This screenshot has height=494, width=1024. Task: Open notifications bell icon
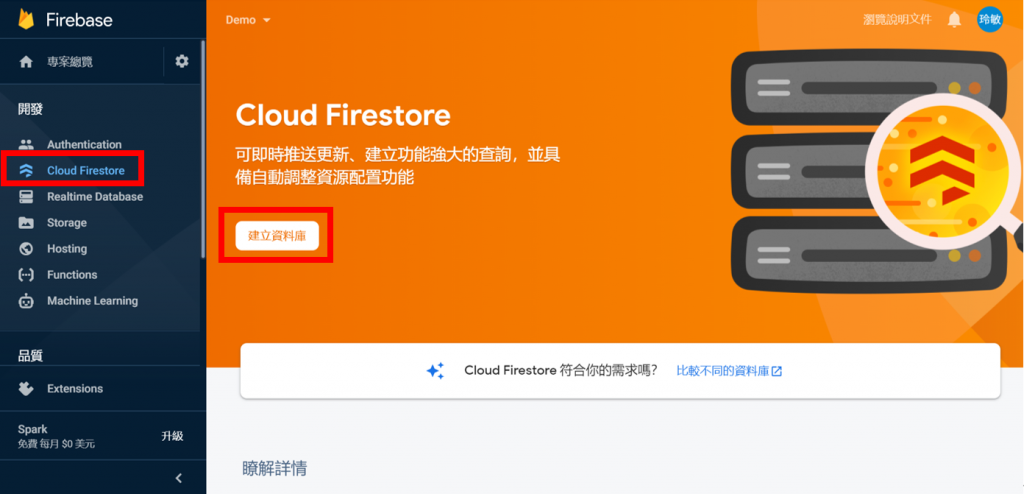click(x=954, y=20)
